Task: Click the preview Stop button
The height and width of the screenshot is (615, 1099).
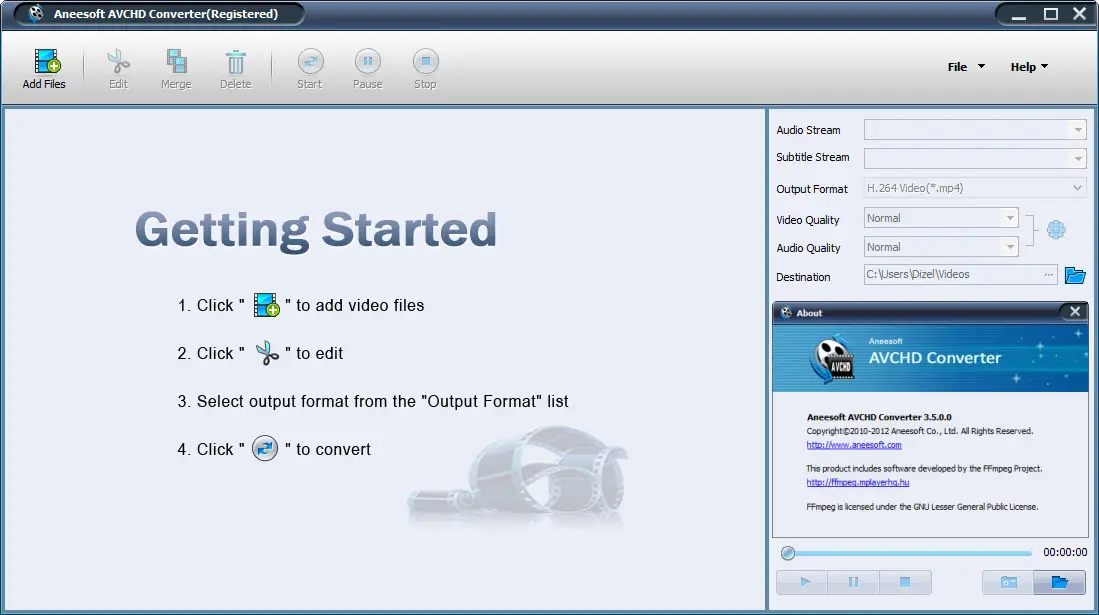Action: 905,582
